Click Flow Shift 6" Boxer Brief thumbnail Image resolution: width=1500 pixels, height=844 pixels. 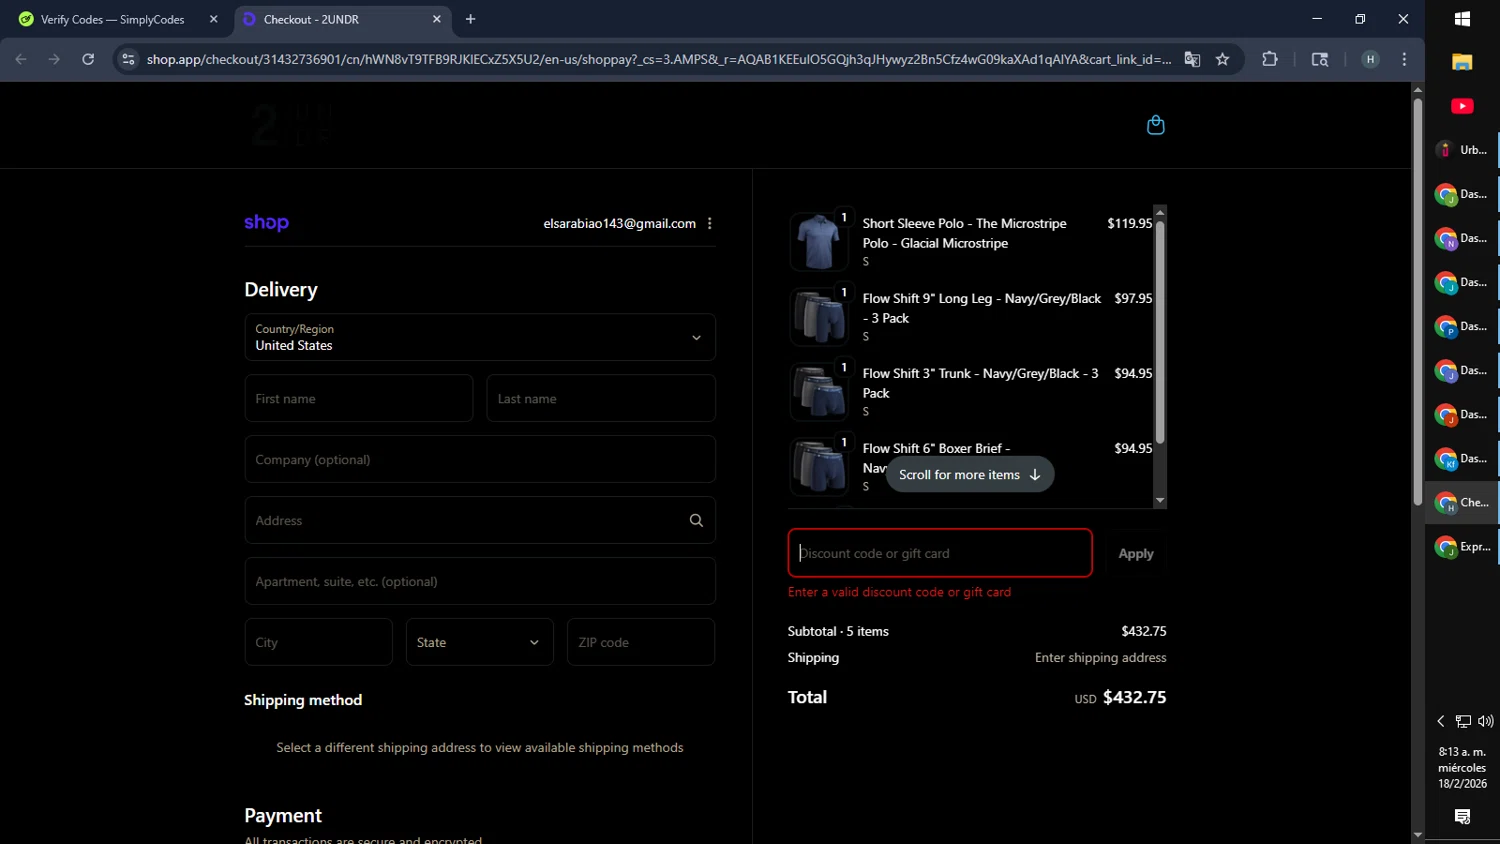click(819, 467)
